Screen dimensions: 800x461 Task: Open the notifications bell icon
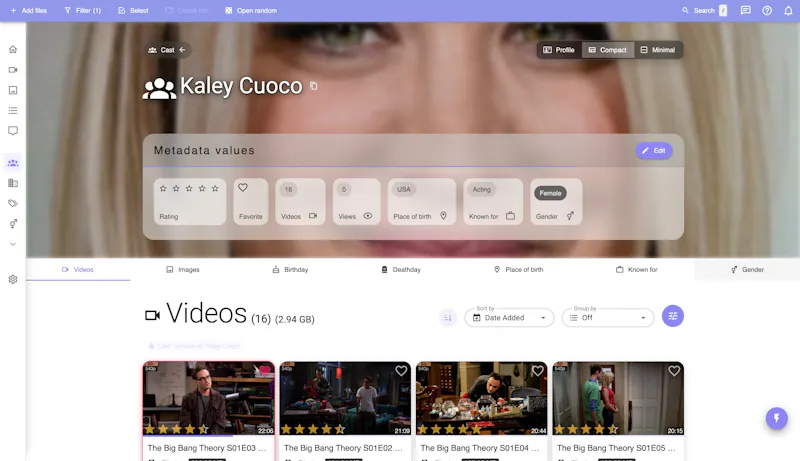(x=788, y=10)
